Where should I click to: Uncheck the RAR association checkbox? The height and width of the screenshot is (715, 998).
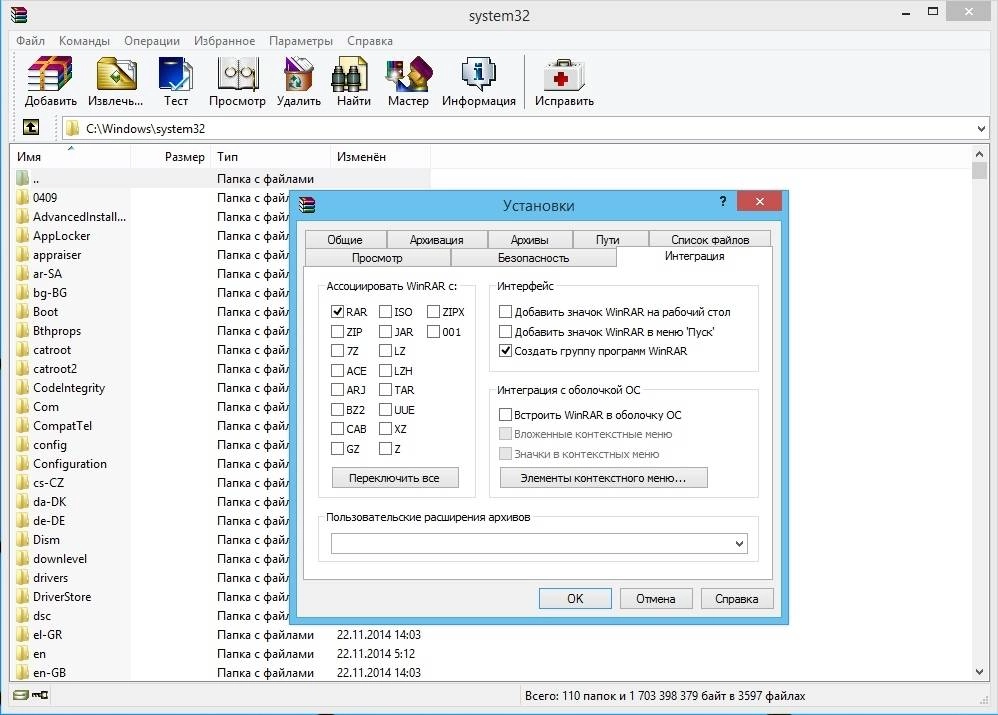pos(338,312)
